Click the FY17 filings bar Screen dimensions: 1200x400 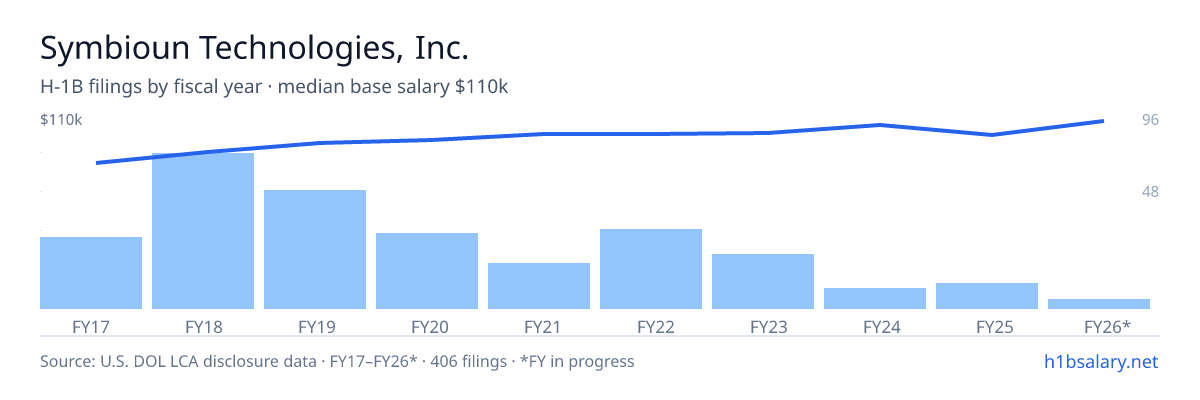tap(91, 273)
